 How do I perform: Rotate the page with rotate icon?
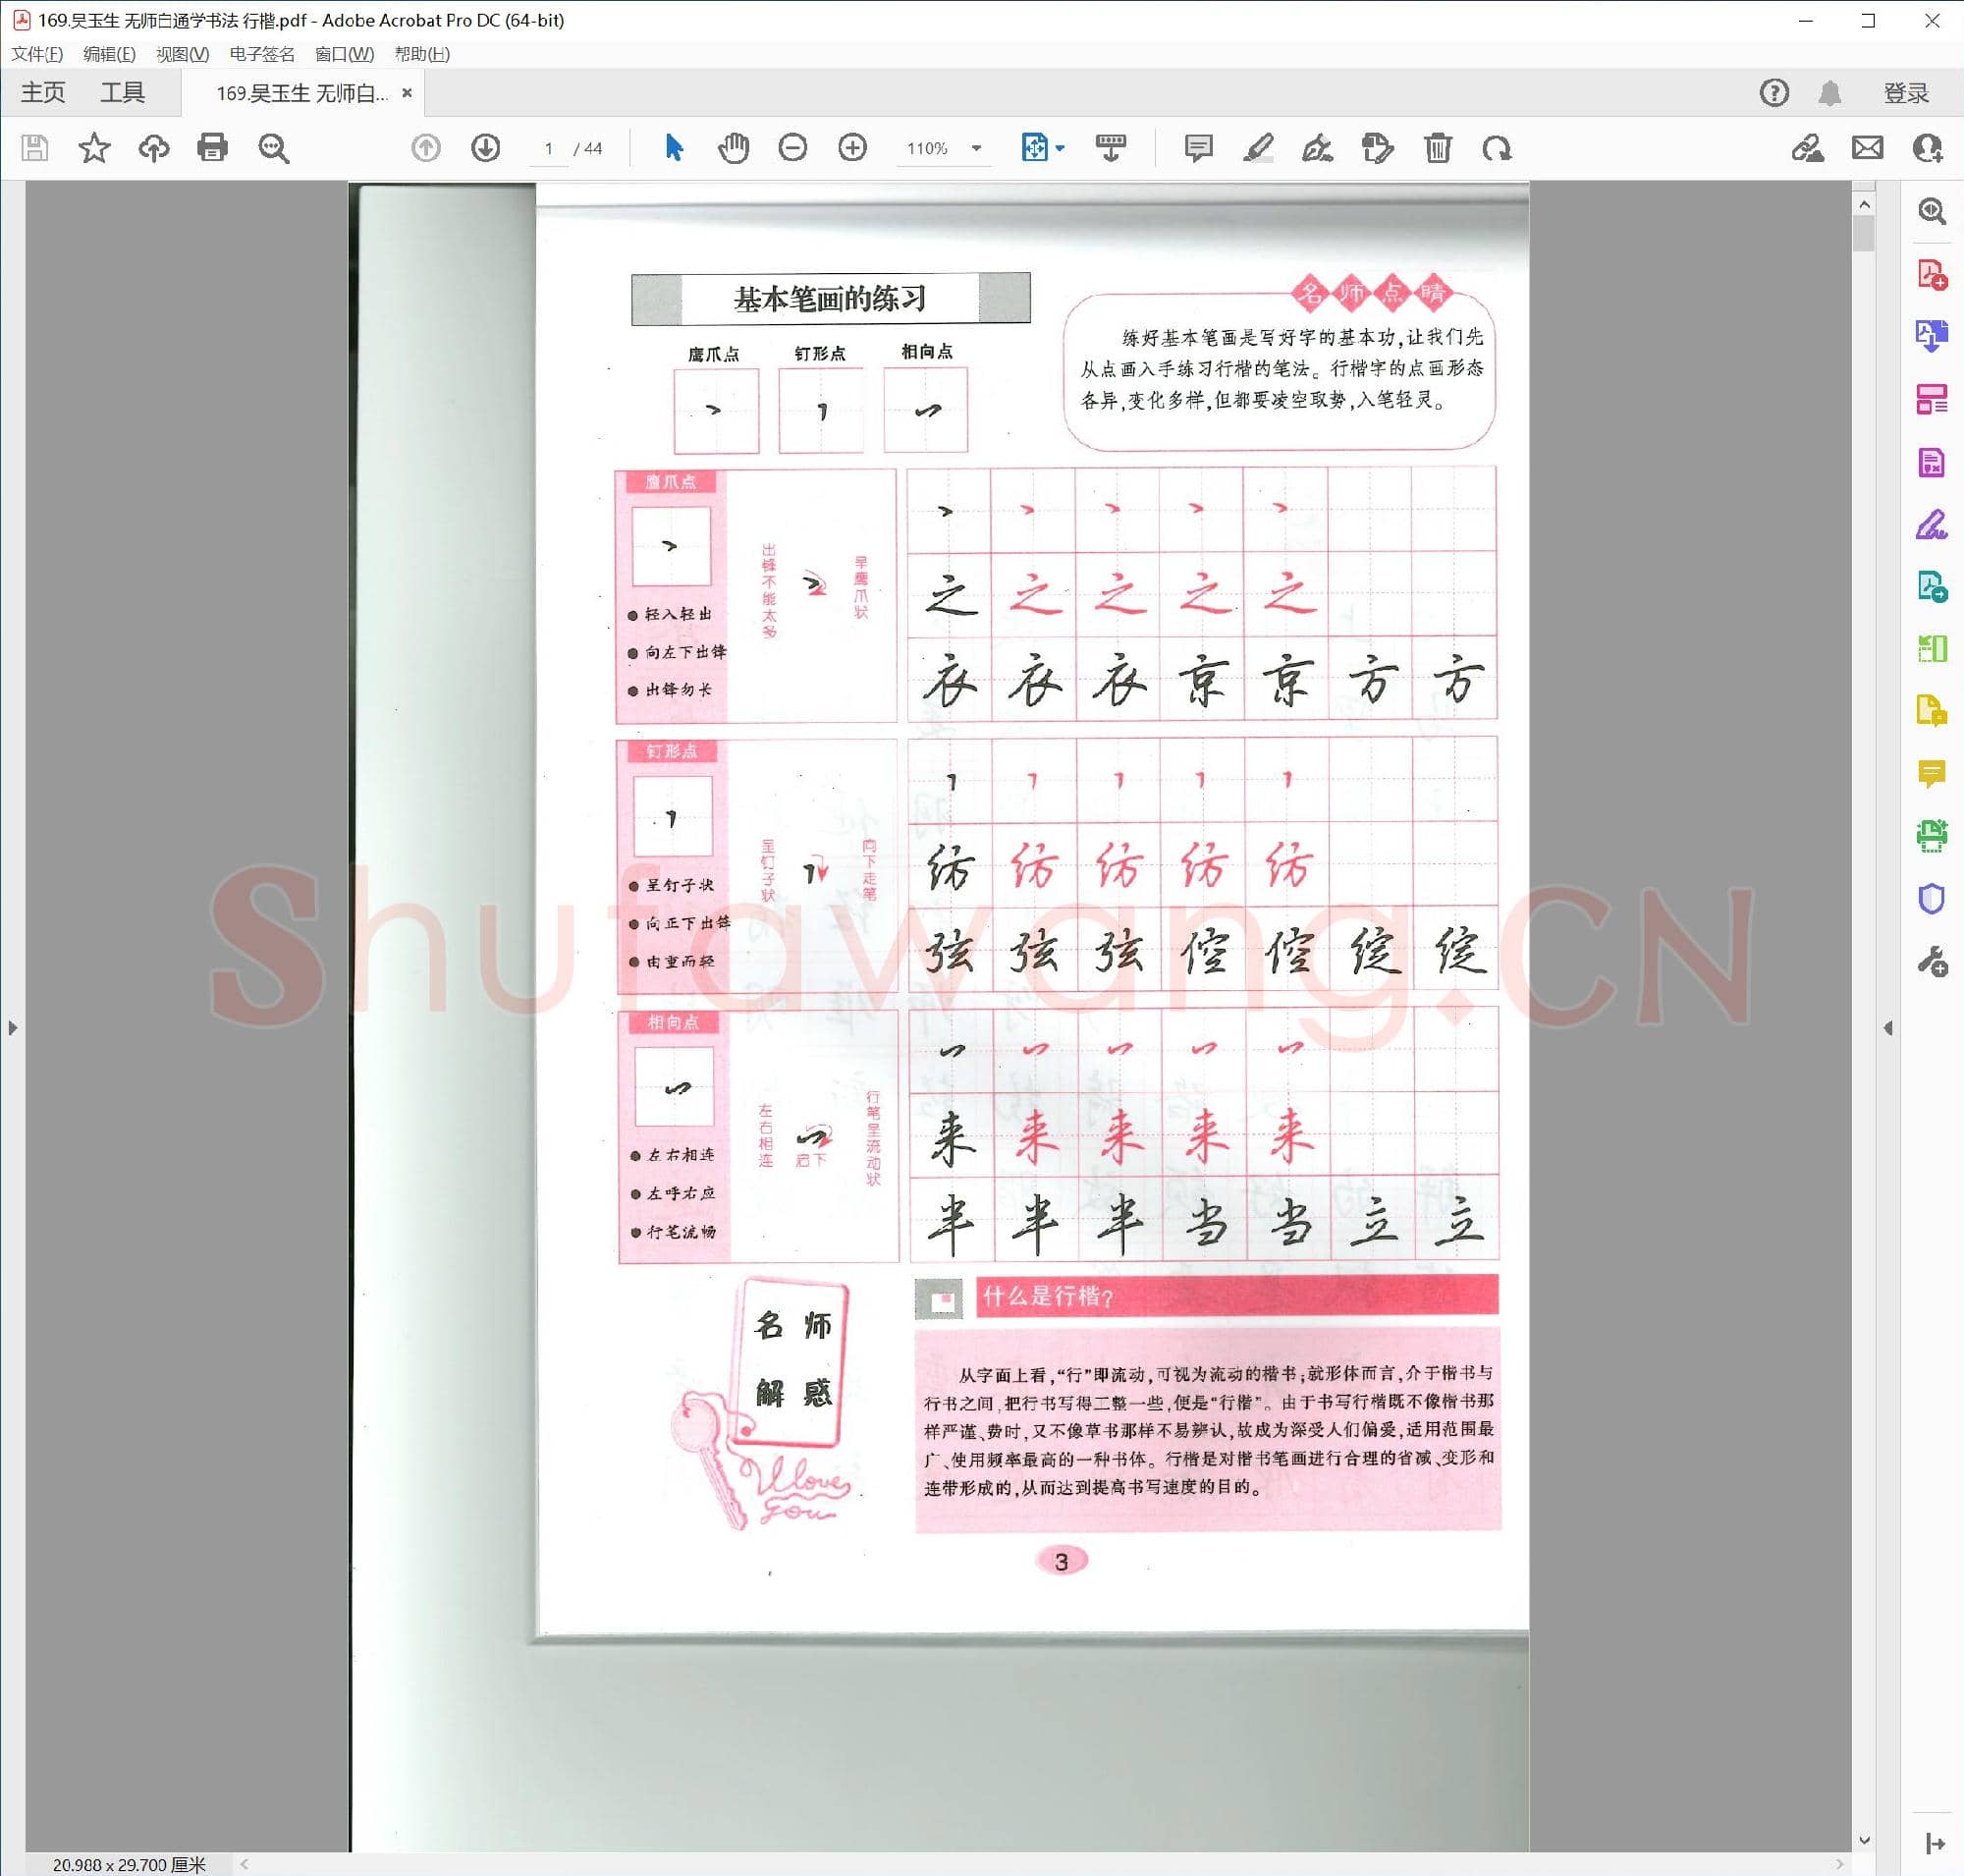(1496, 148)
